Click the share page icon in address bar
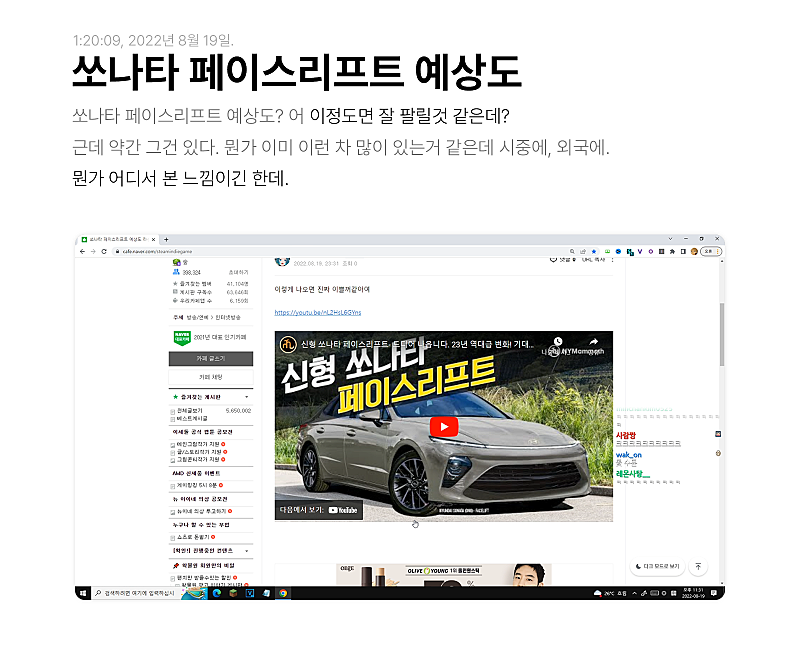 click(x=583, y=252)
